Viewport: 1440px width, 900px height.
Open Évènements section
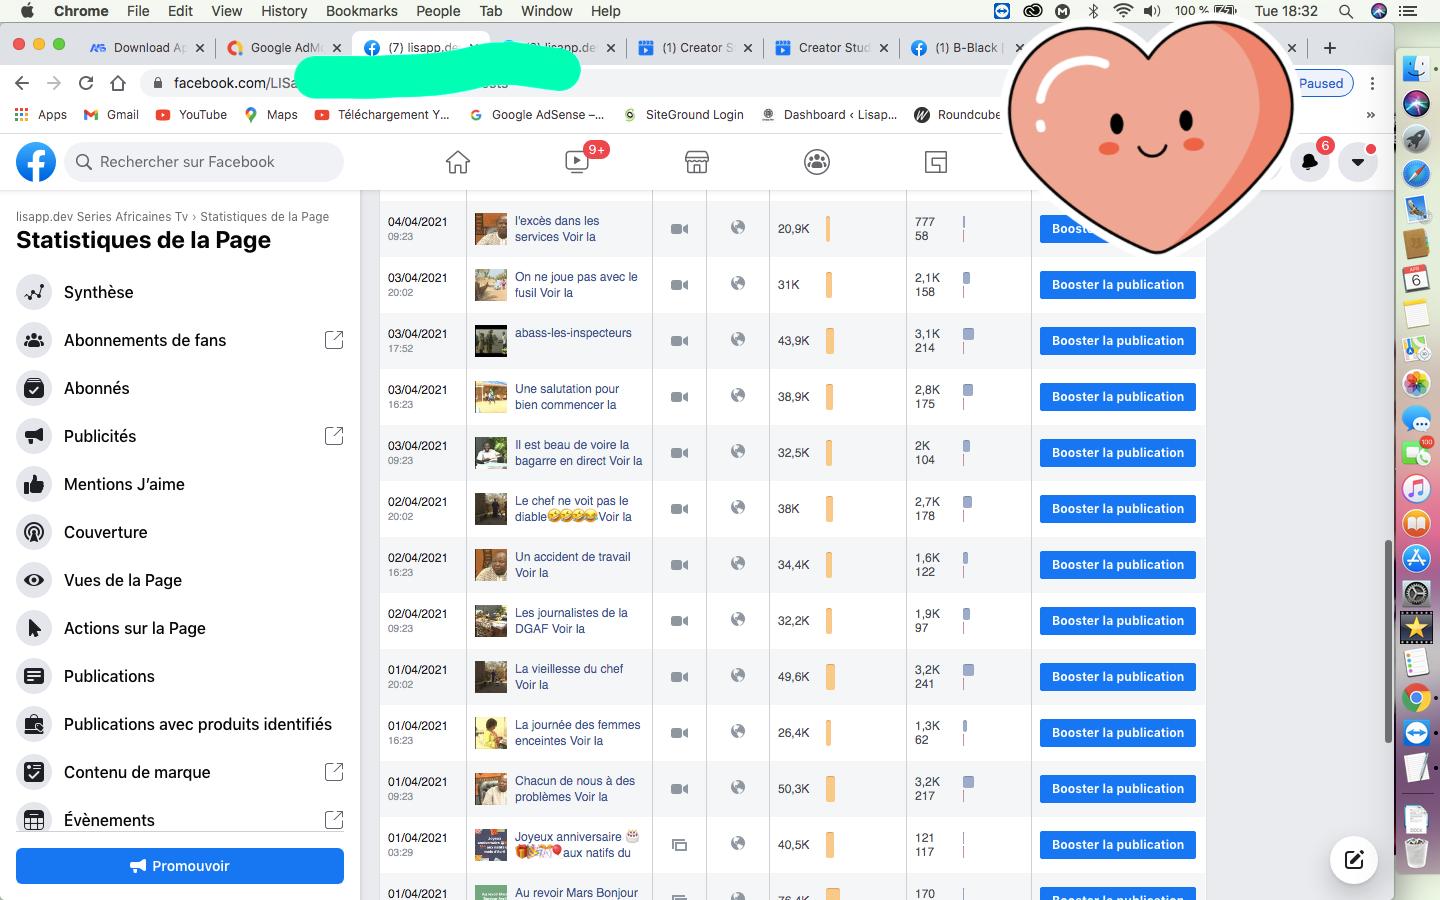(180, 819)
